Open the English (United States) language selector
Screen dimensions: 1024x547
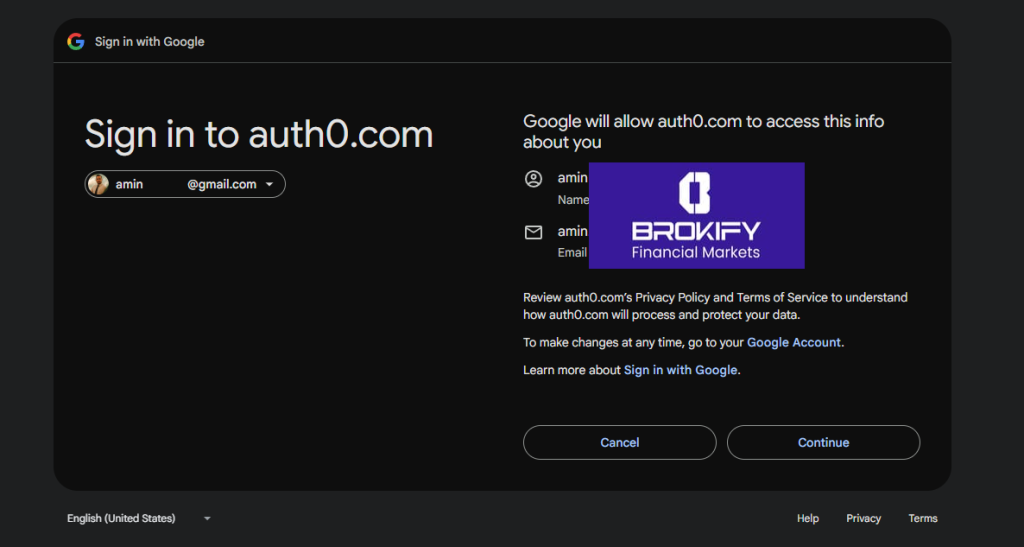121,518
